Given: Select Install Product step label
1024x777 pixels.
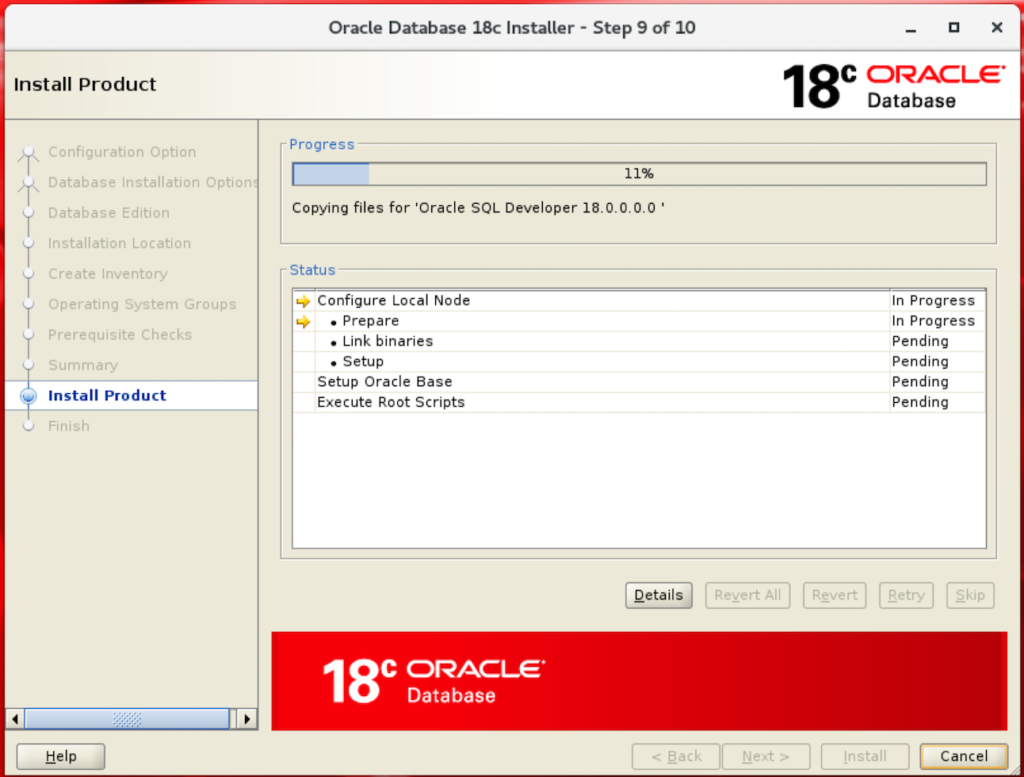Looking at the screenshot, I should (x=107, y=396).
